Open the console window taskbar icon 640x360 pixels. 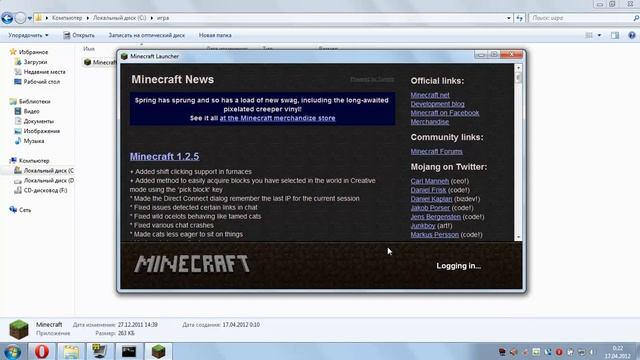point(129,351)
